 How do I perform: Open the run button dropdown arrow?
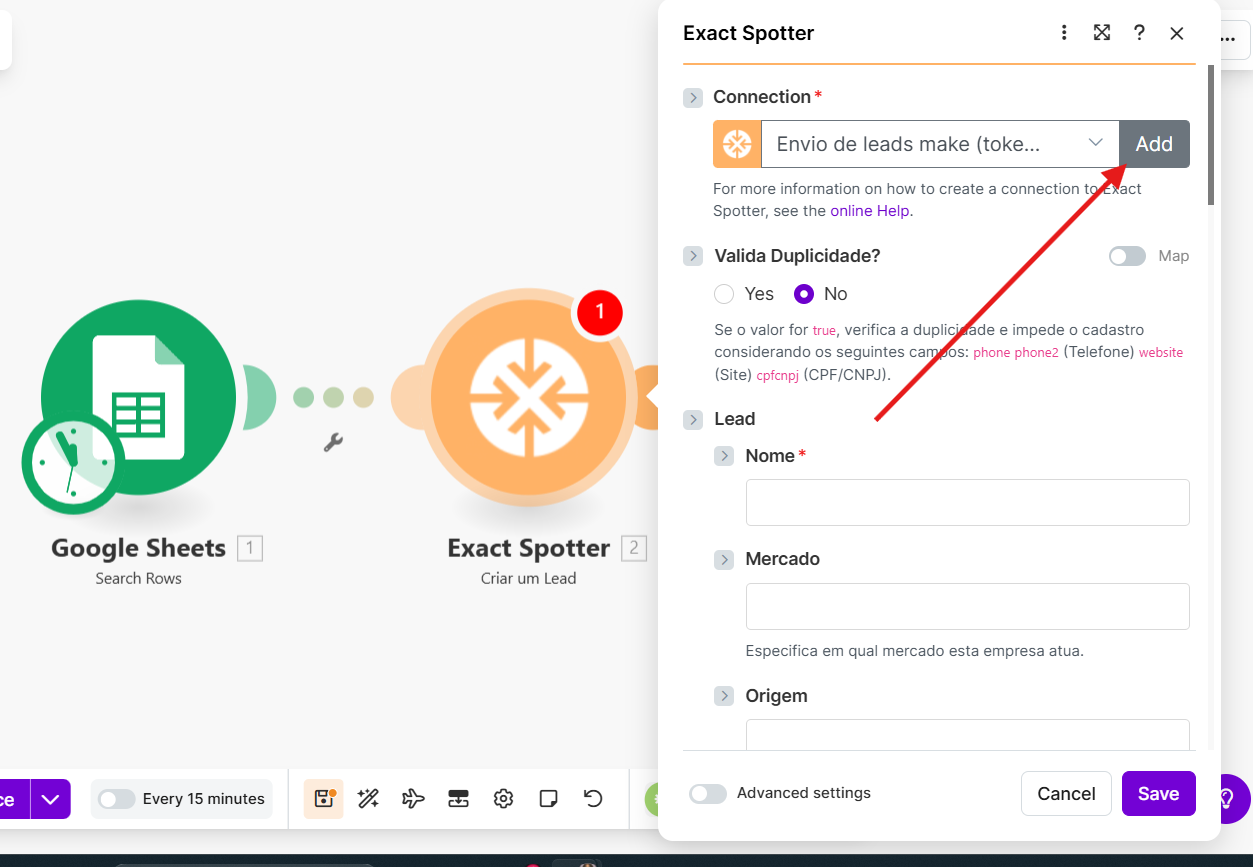(x=51, y=799)
